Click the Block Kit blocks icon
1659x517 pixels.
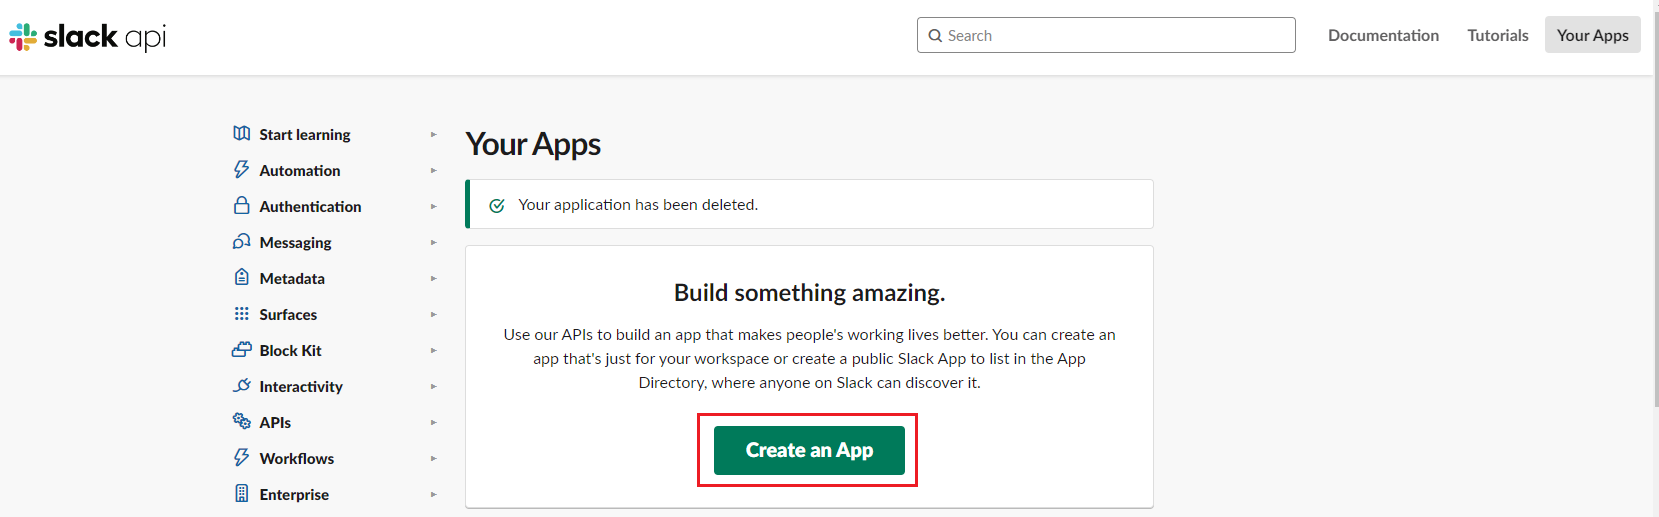point(241,349)
